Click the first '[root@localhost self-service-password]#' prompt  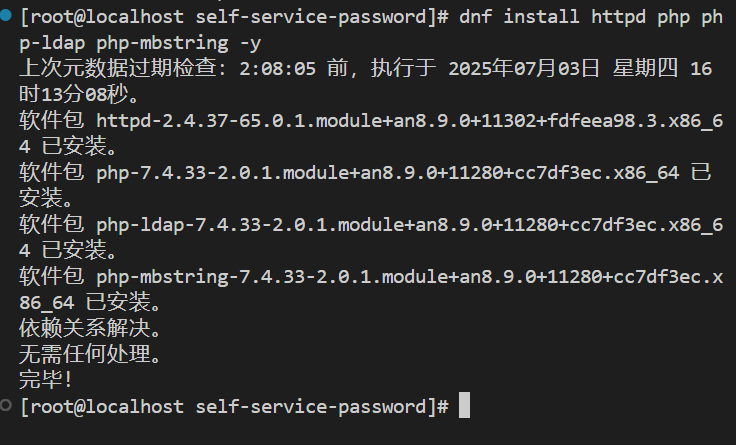coord(234,17)
